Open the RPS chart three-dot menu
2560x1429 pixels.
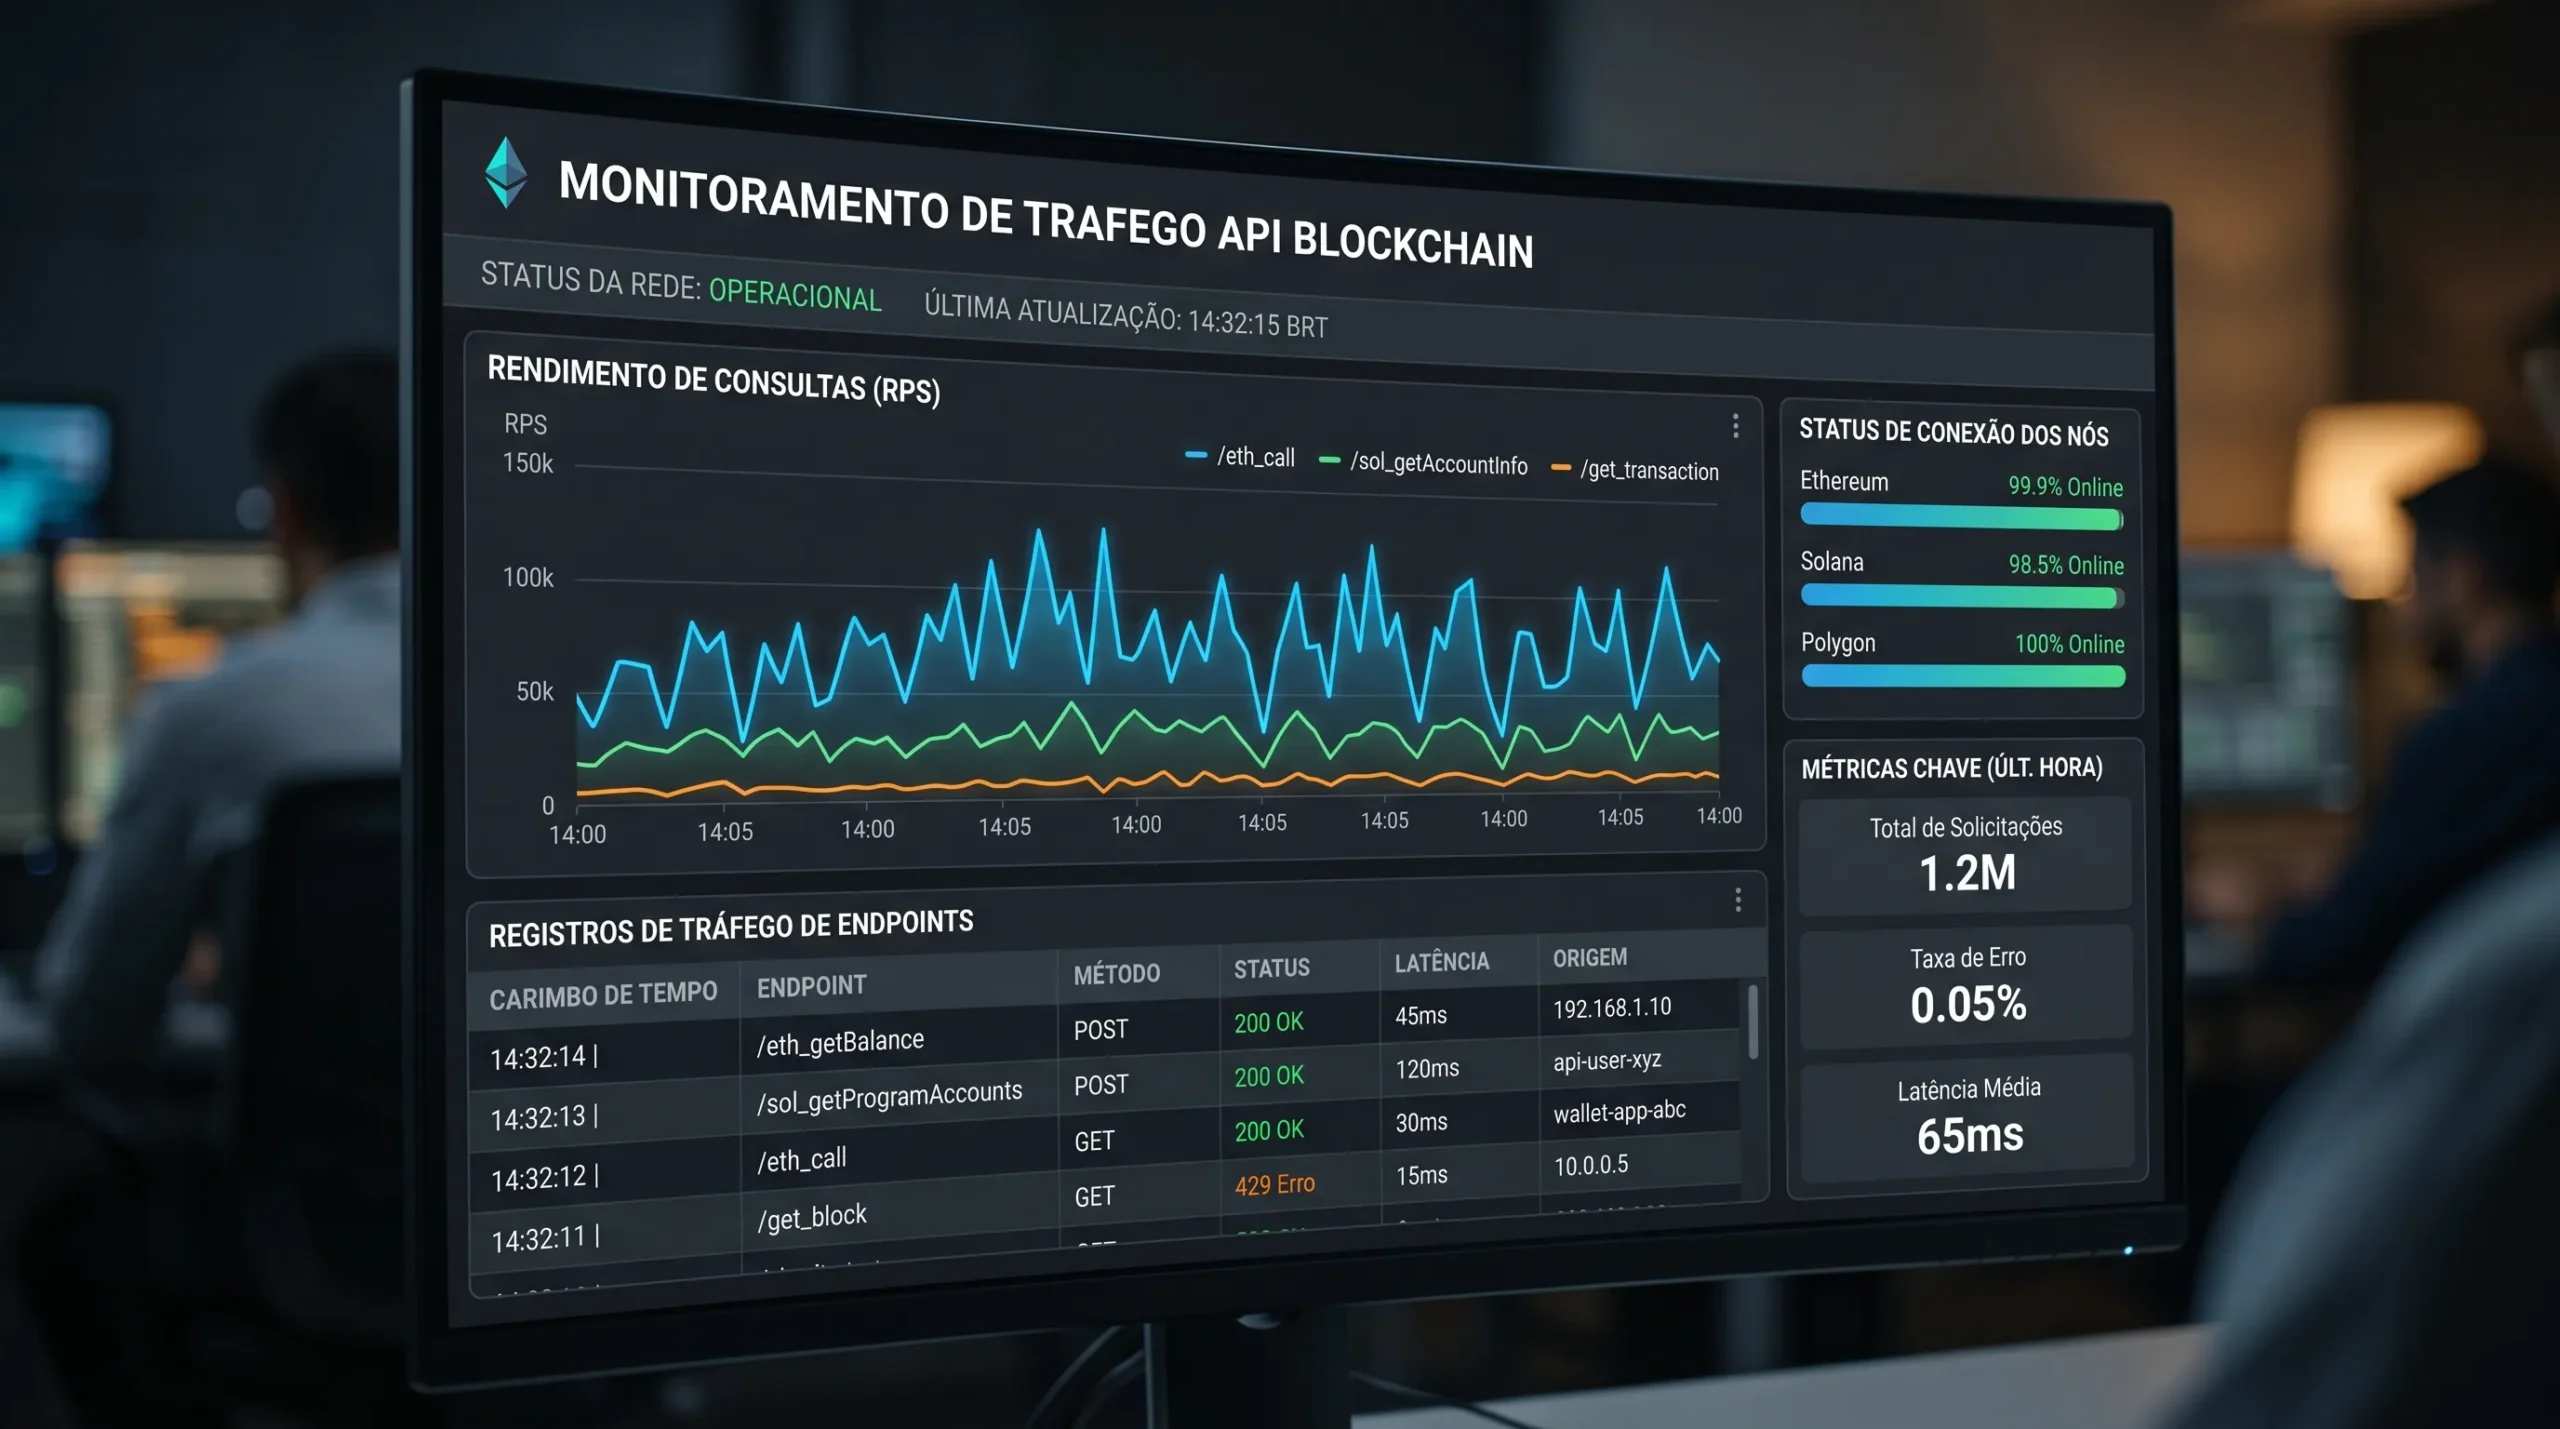point(1736,426)
